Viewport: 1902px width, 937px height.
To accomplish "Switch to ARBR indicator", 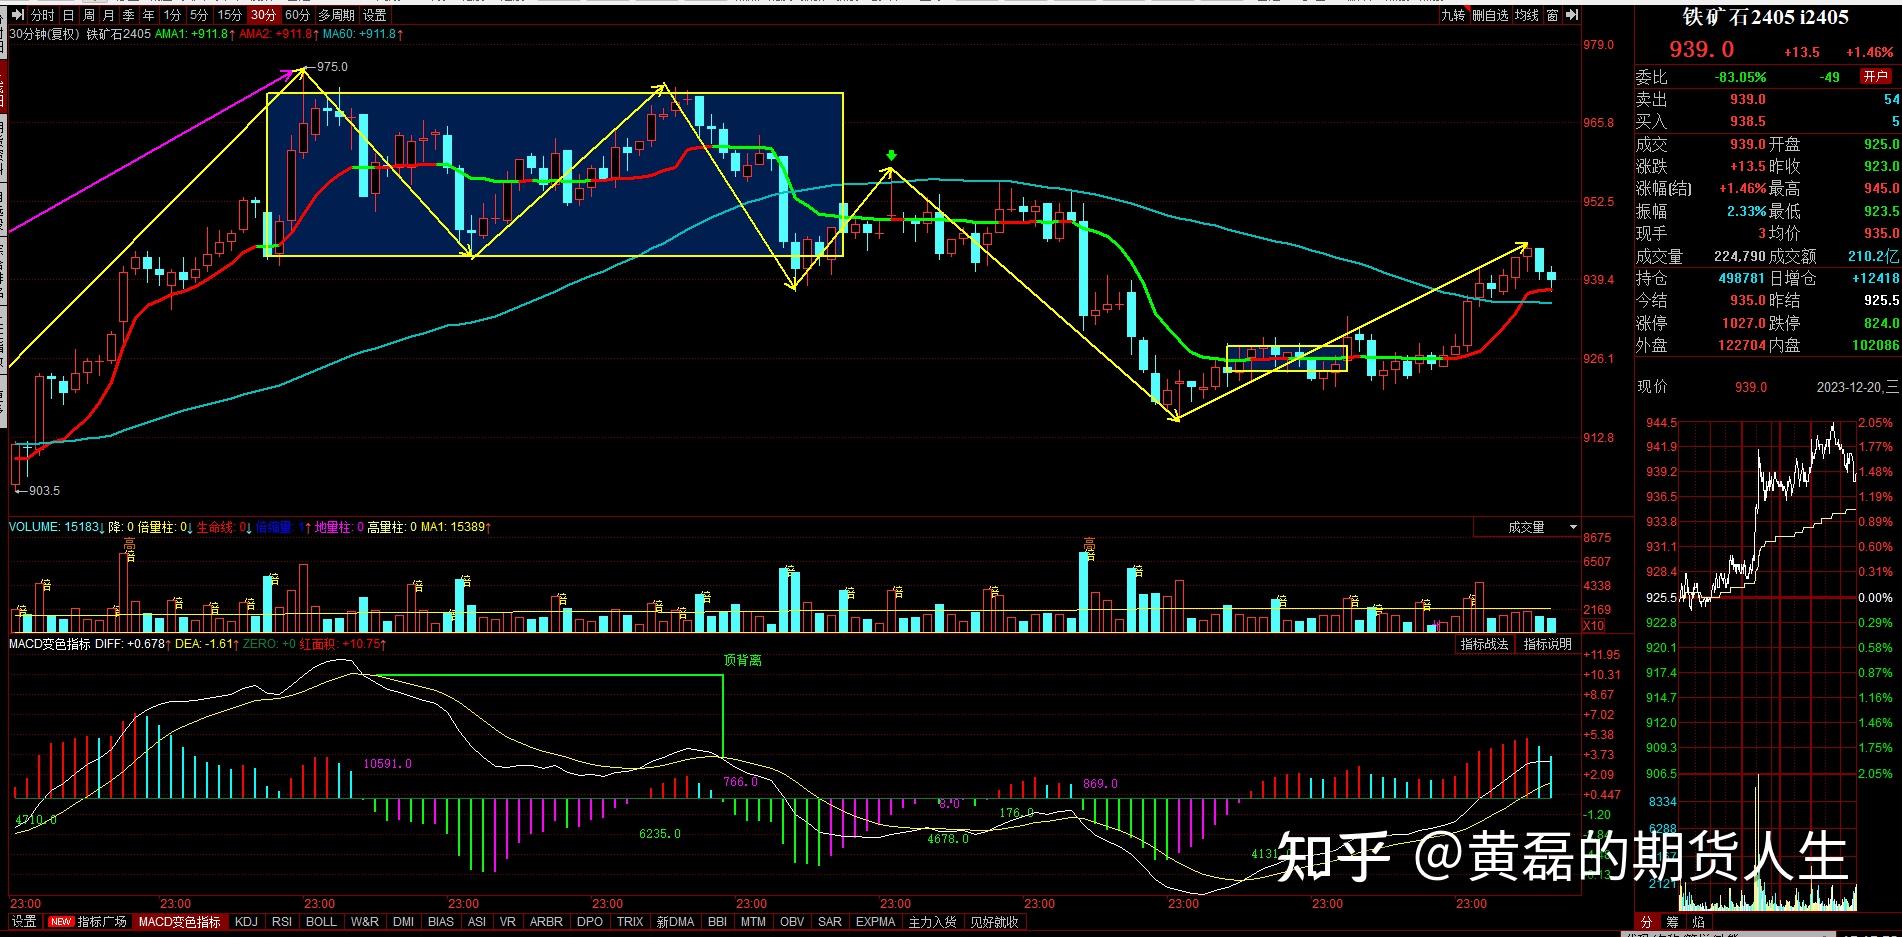I will point(546,922).
